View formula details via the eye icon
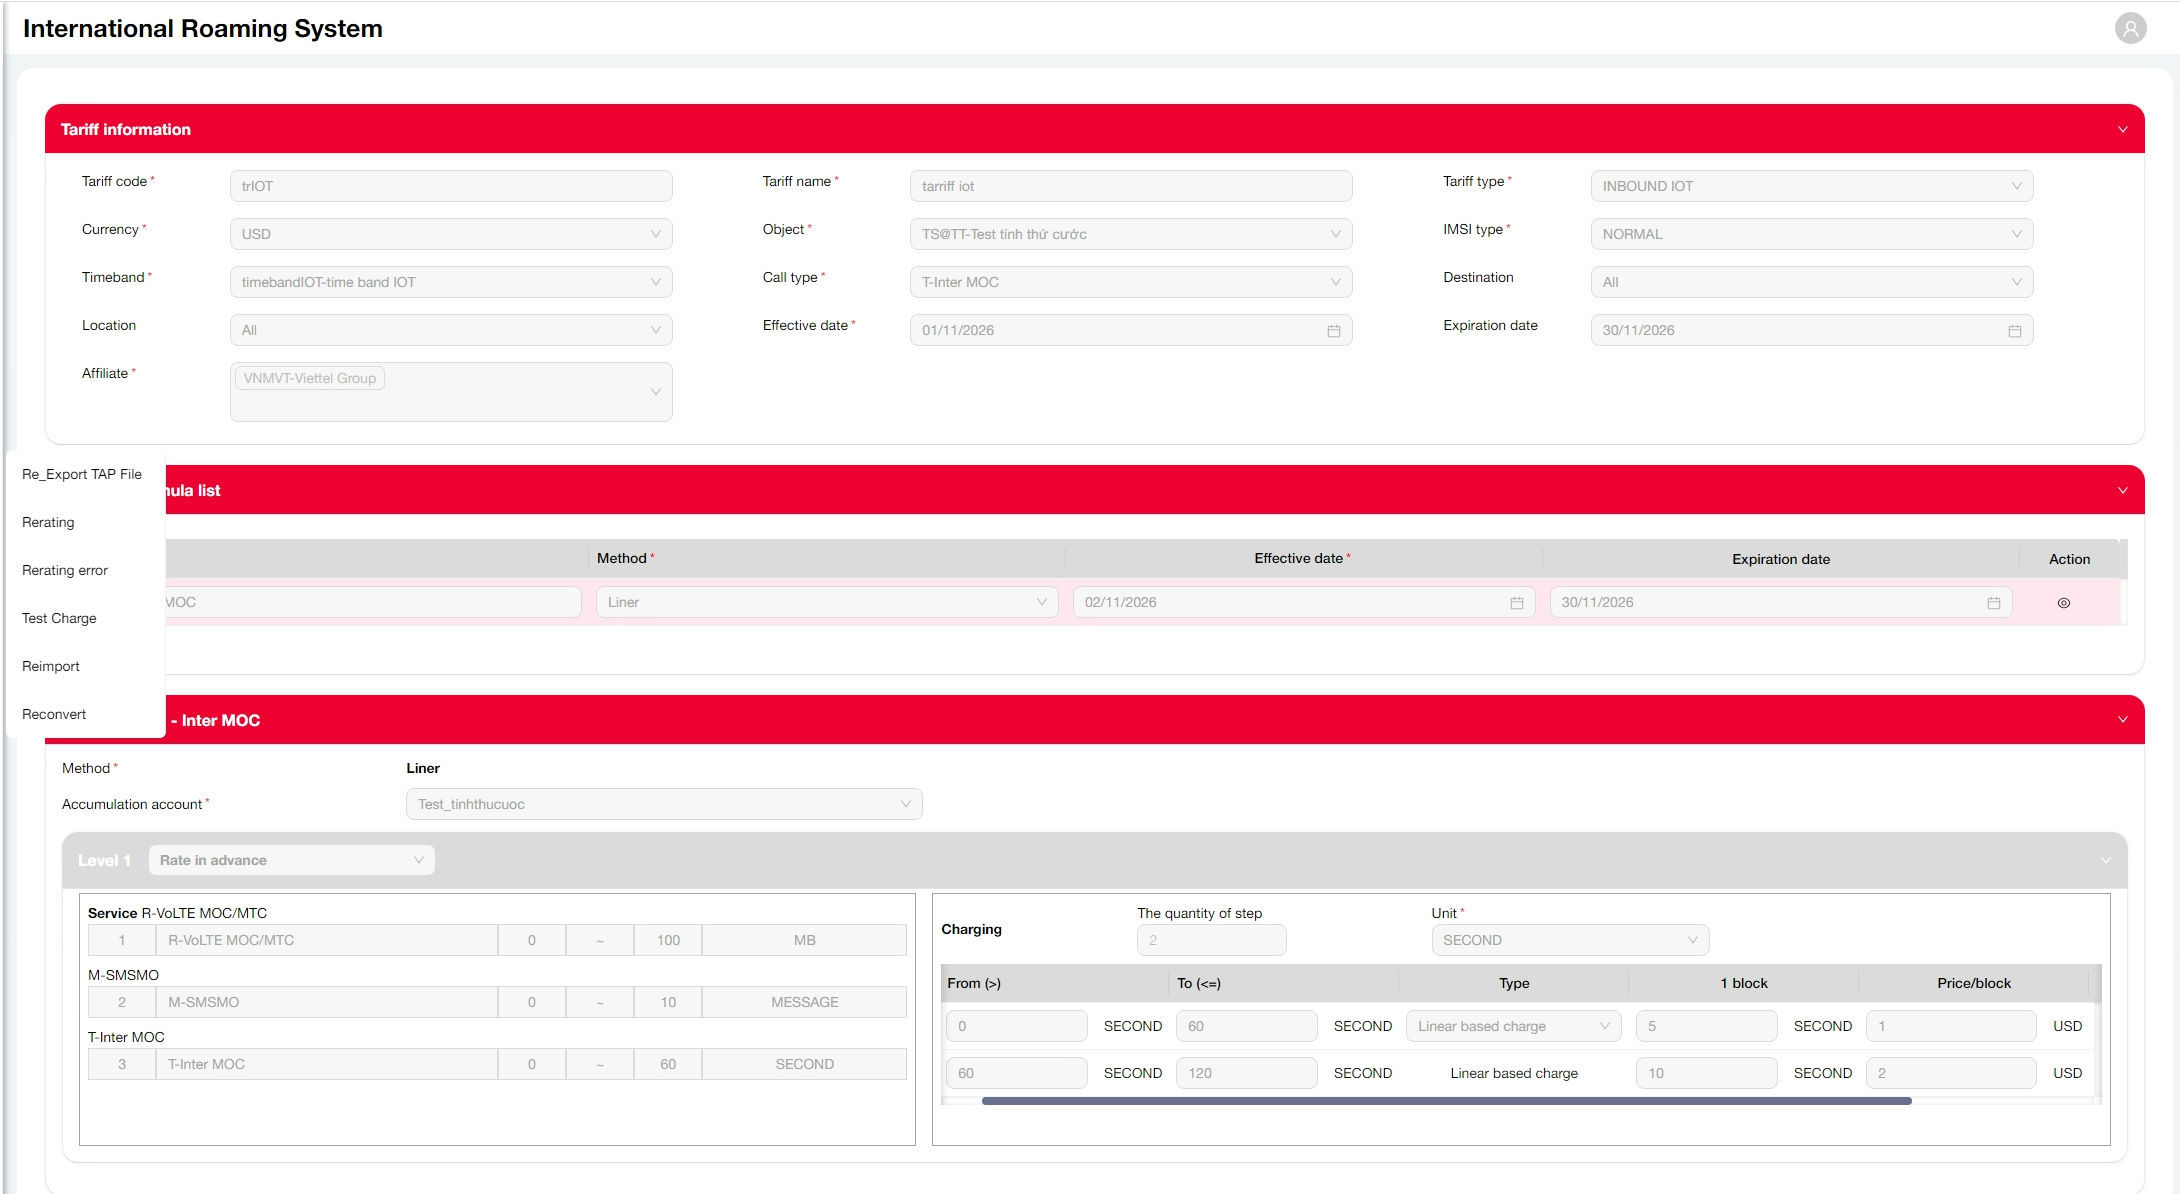 tap(2063, 603)
